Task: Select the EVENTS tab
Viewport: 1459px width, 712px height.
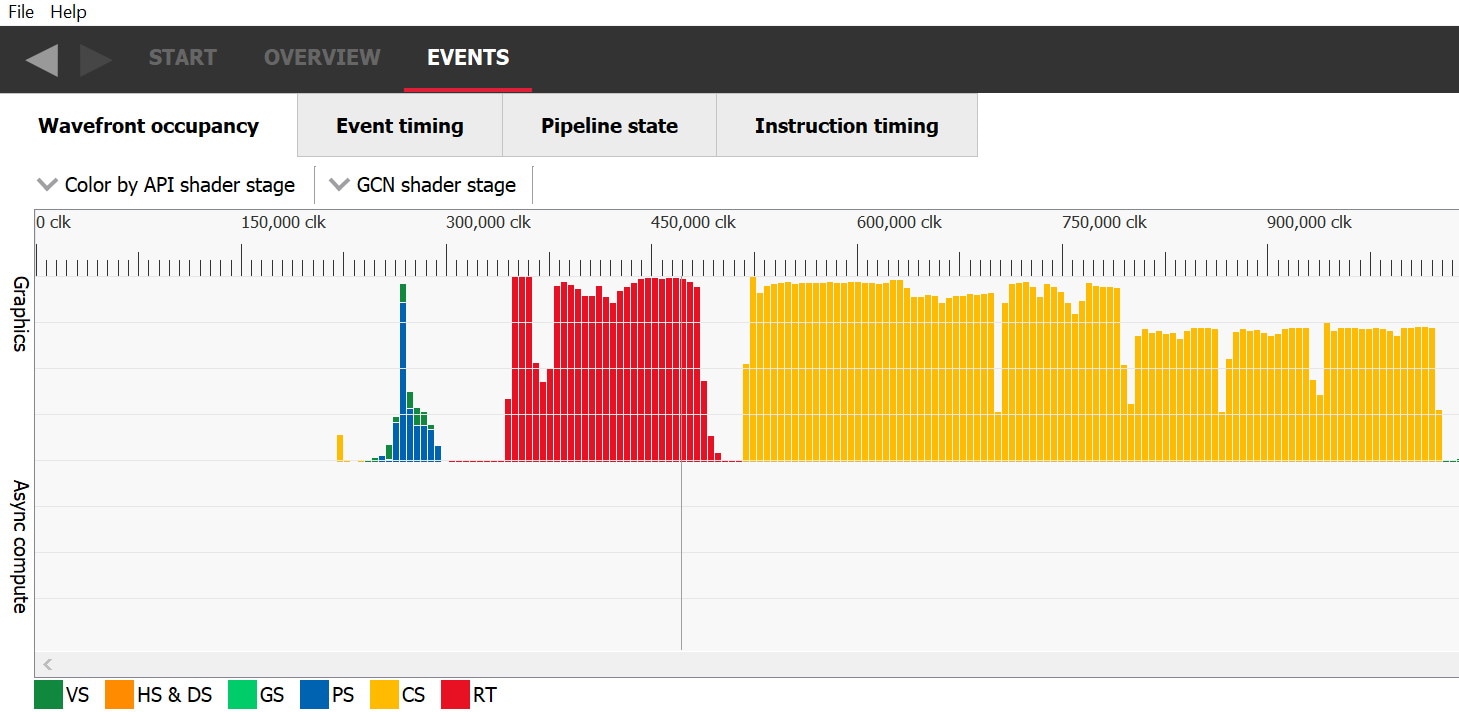Action: coord(468,58)
